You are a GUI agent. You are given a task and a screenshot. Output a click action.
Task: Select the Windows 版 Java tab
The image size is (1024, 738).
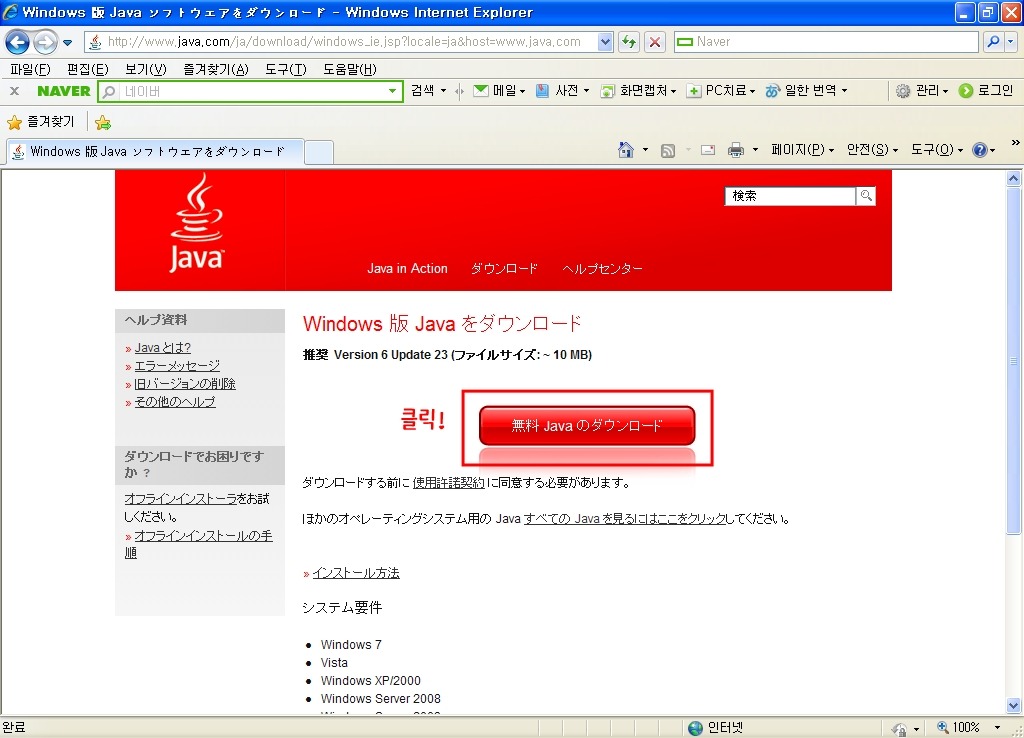(155, 152)
